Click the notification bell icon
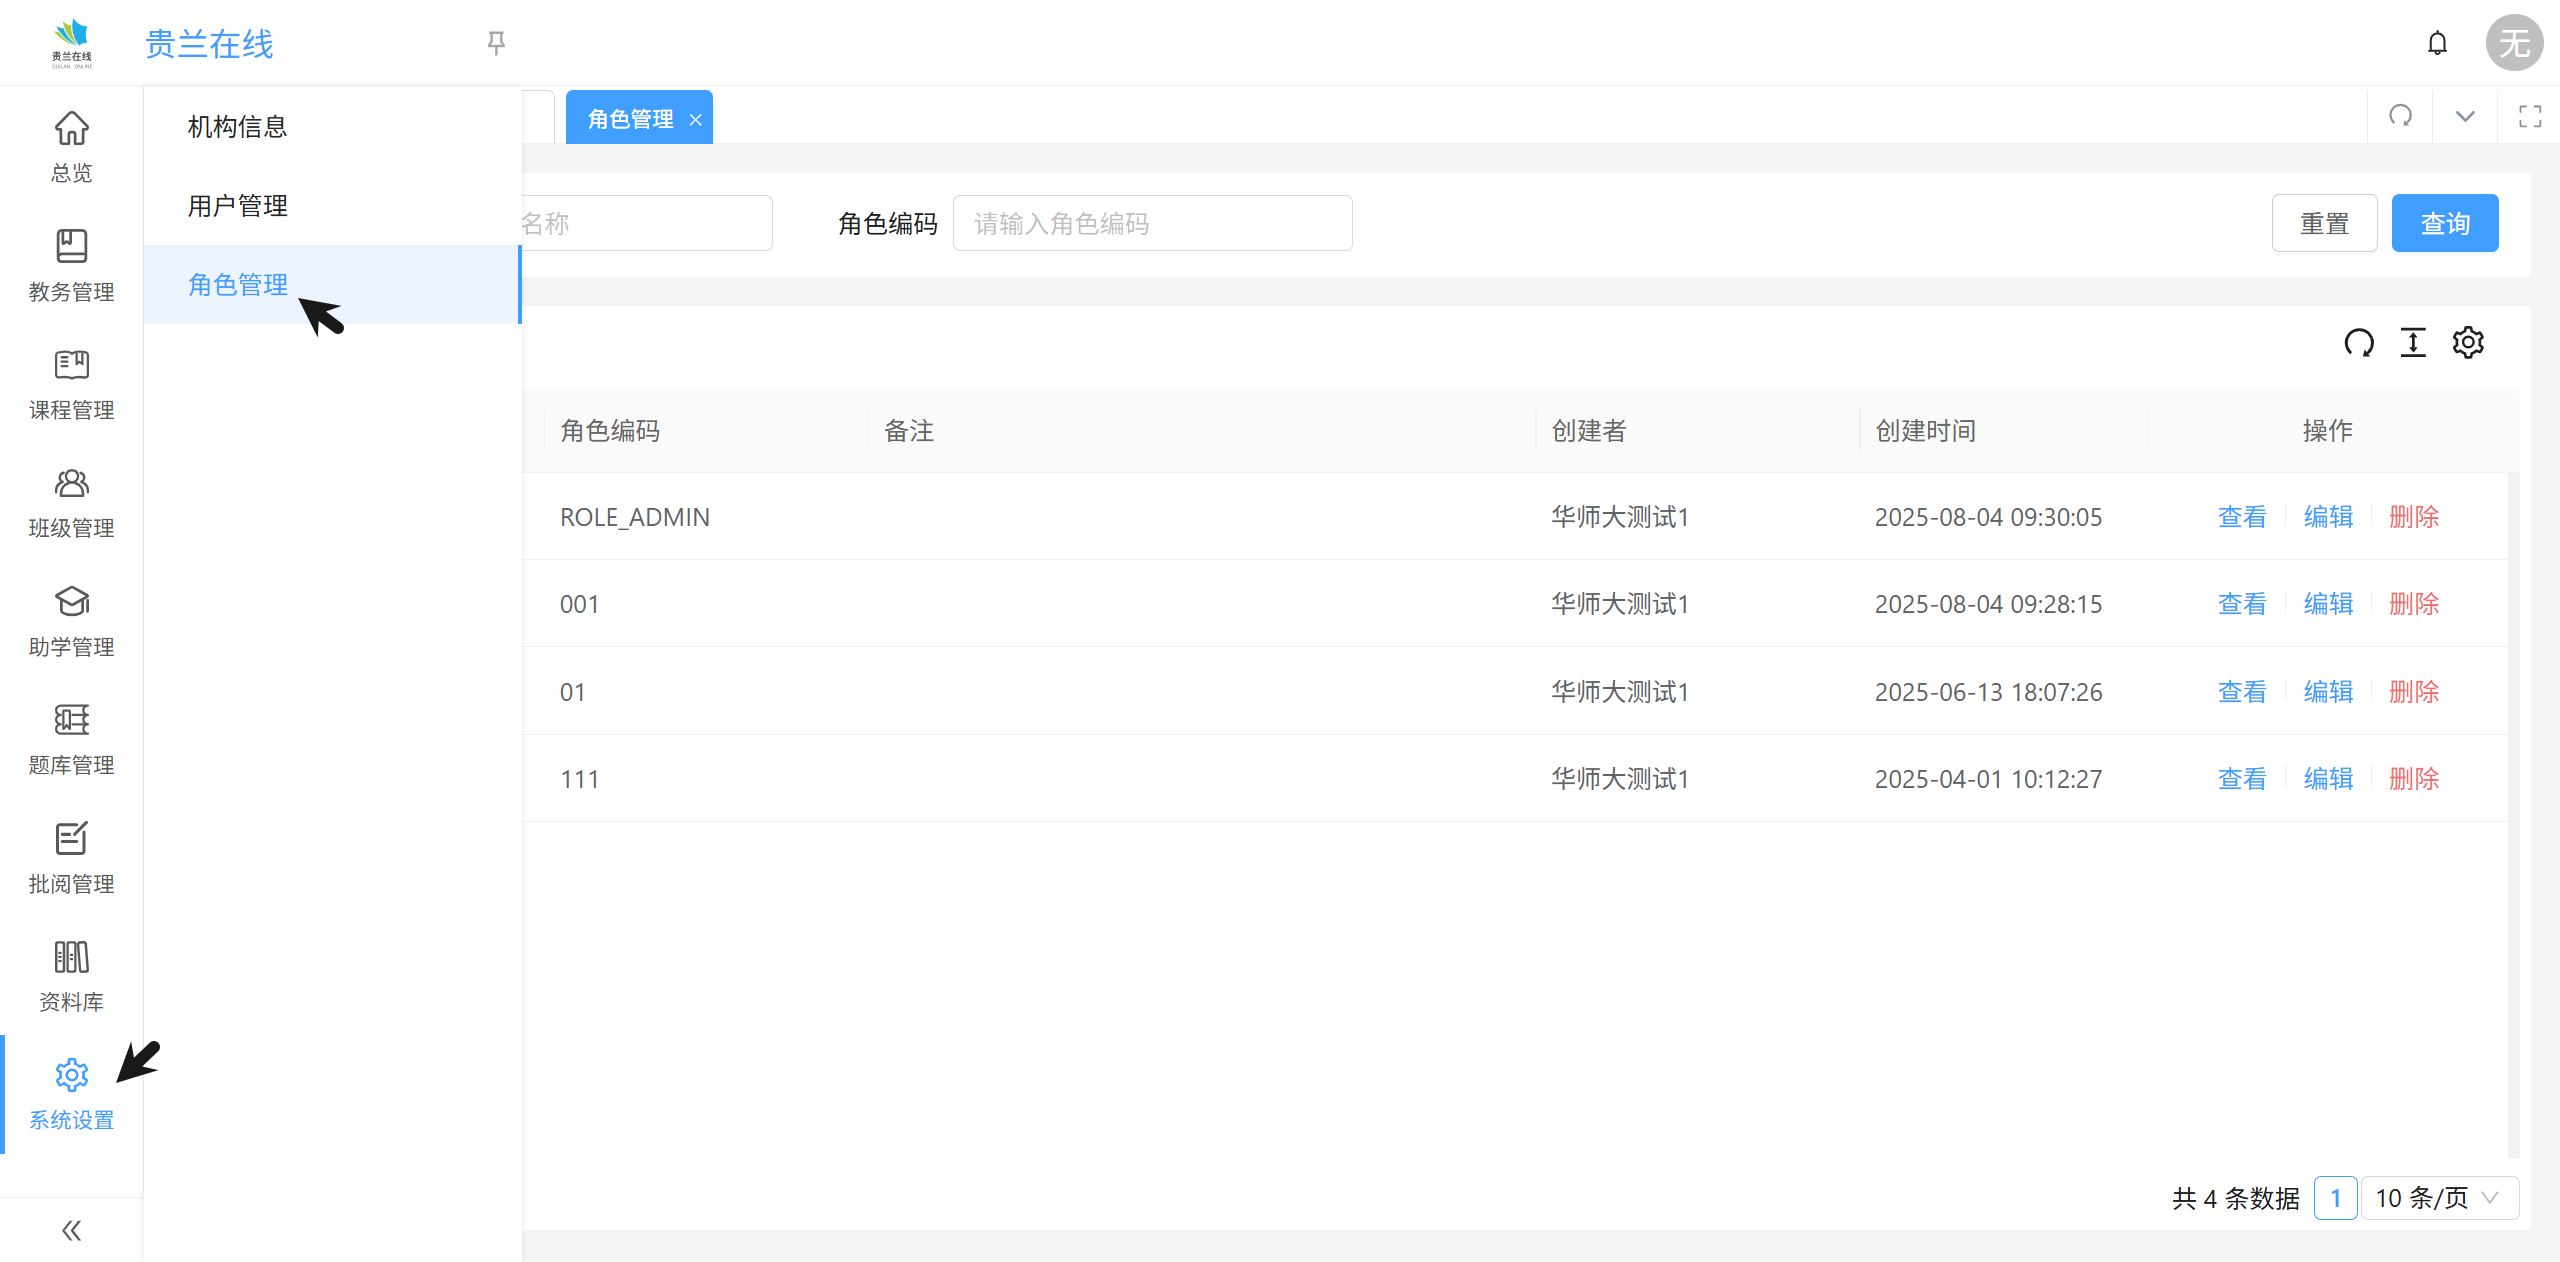 2437,43
